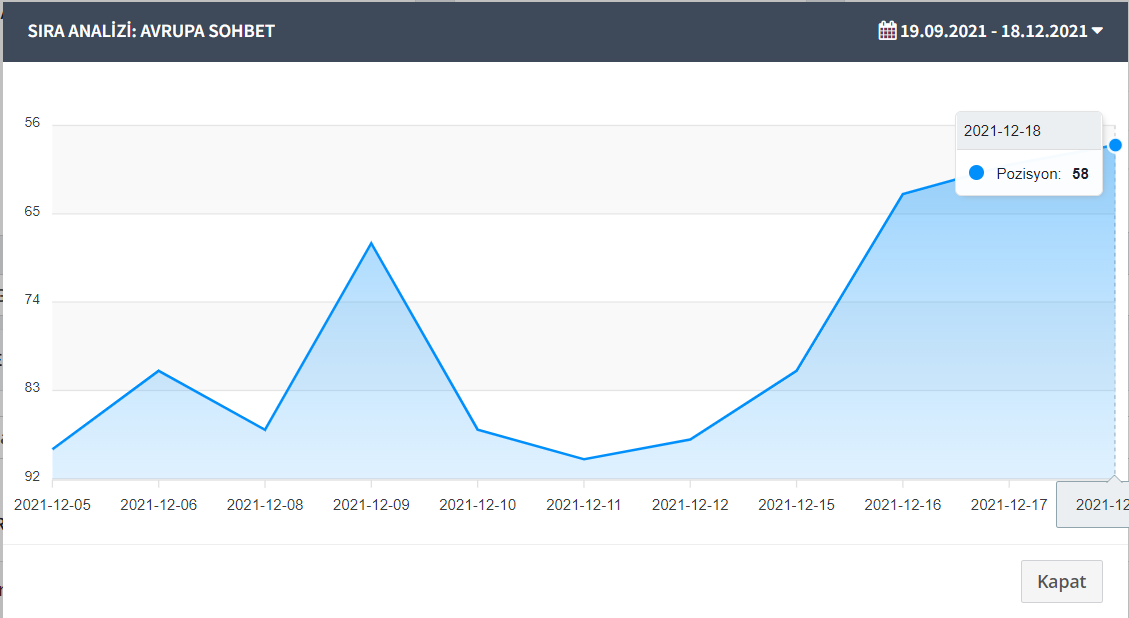The width and height of the screenshot is (1129, 618).
Task: Click the y-axis value 92
Action: click(x=32, y=476)
